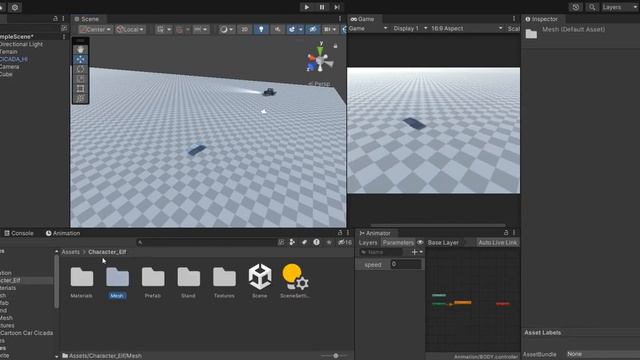This screenshot has height=360, width=640.
Task: Click the Pause button in top toolbar
Action: (322, 7)
